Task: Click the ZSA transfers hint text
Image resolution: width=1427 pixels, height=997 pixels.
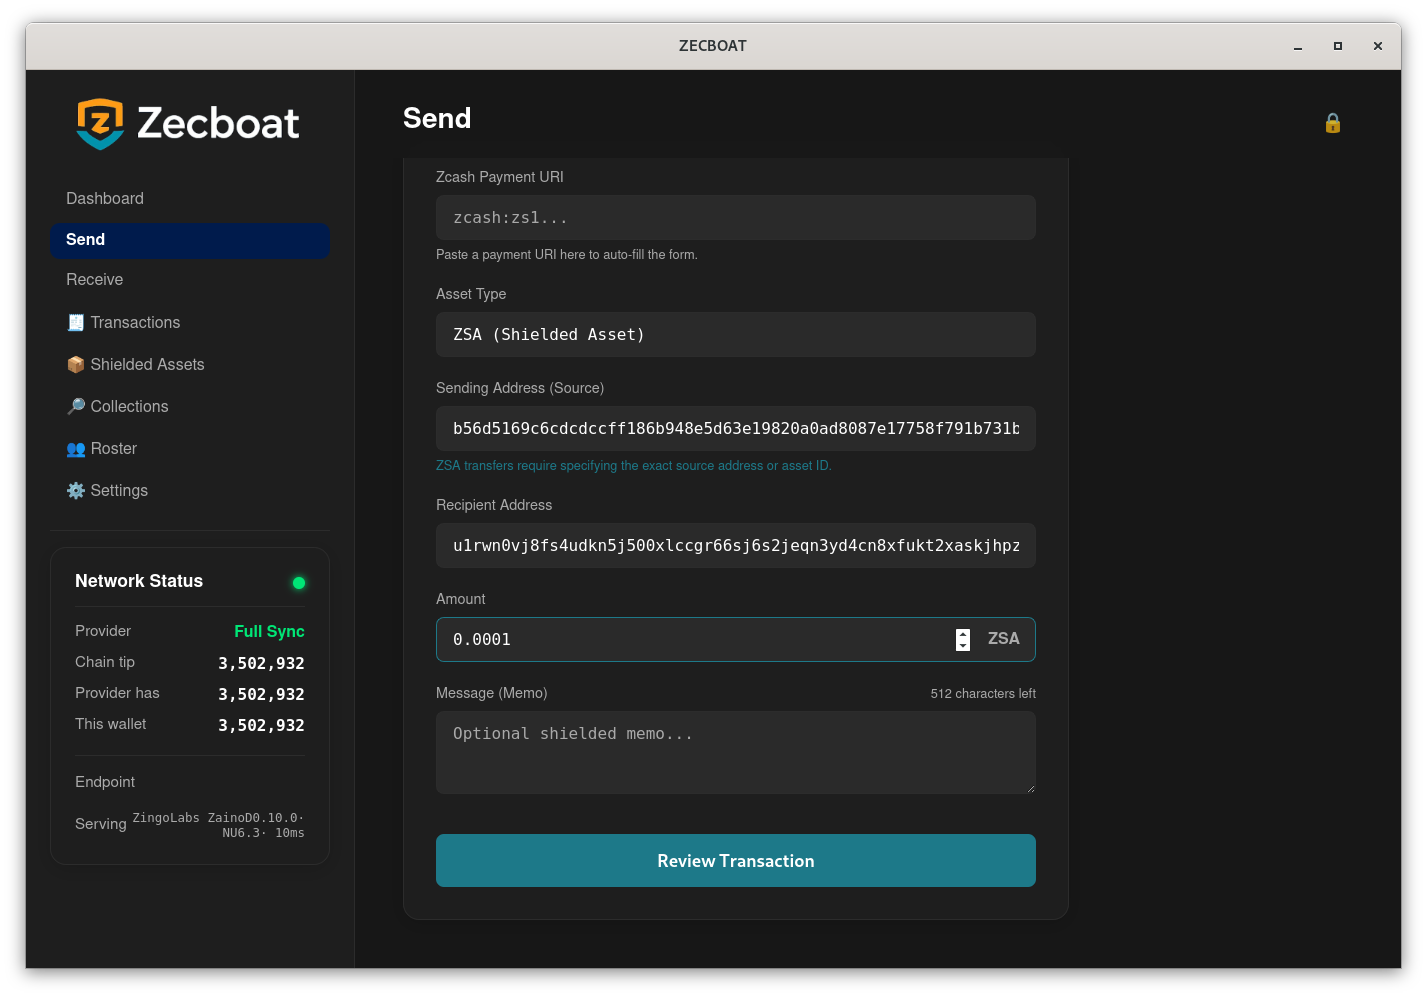Action: [x=634, y=466]
